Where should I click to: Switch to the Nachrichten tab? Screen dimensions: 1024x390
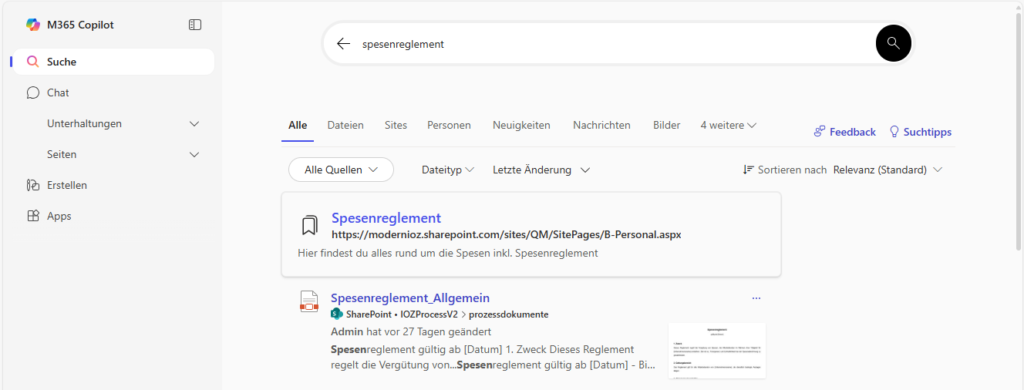click(x=601, y=125)
